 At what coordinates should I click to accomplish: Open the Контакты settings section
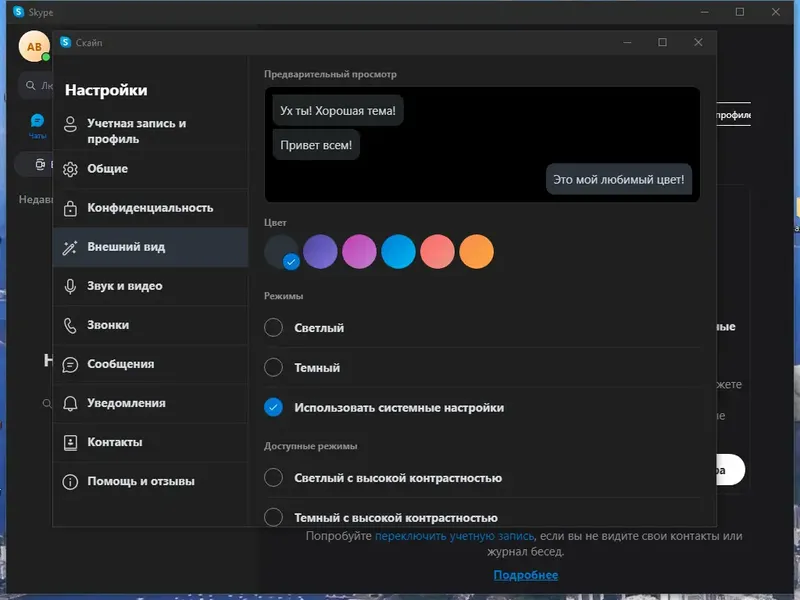tap(69, 442)
